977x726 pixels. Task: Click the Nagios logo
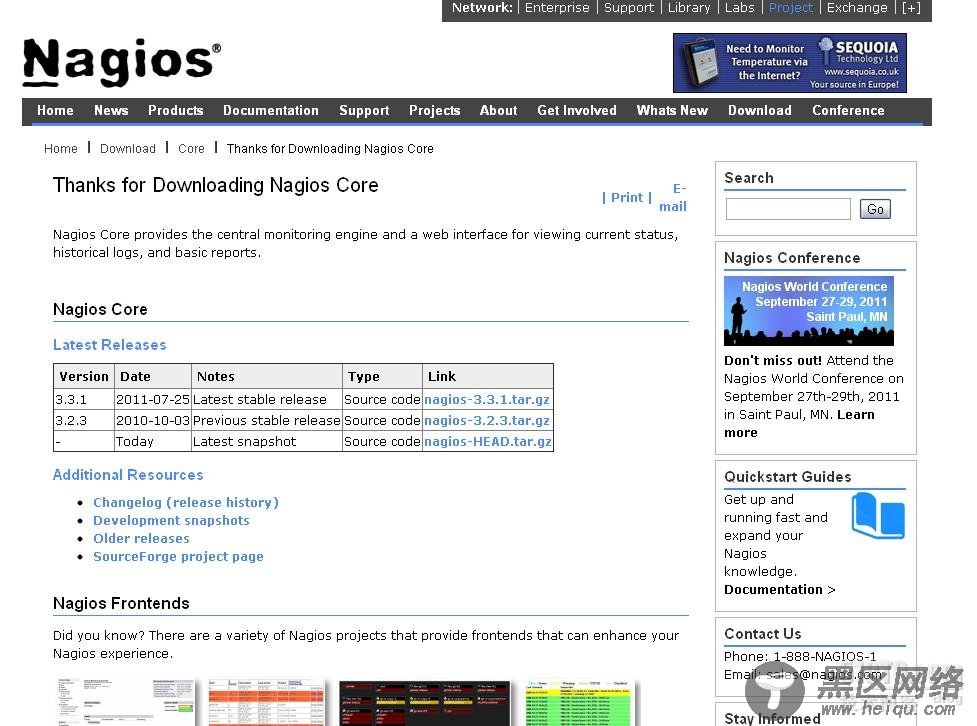coord(122,61)
